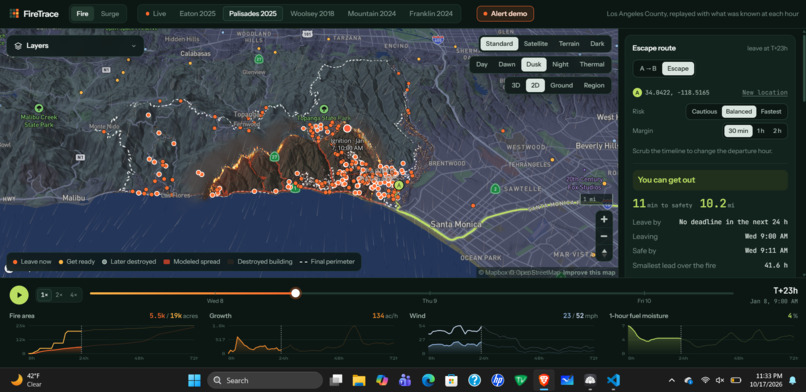806x392 pixels.
Task: Click the large ignition point marker
Action: (347, 128)
